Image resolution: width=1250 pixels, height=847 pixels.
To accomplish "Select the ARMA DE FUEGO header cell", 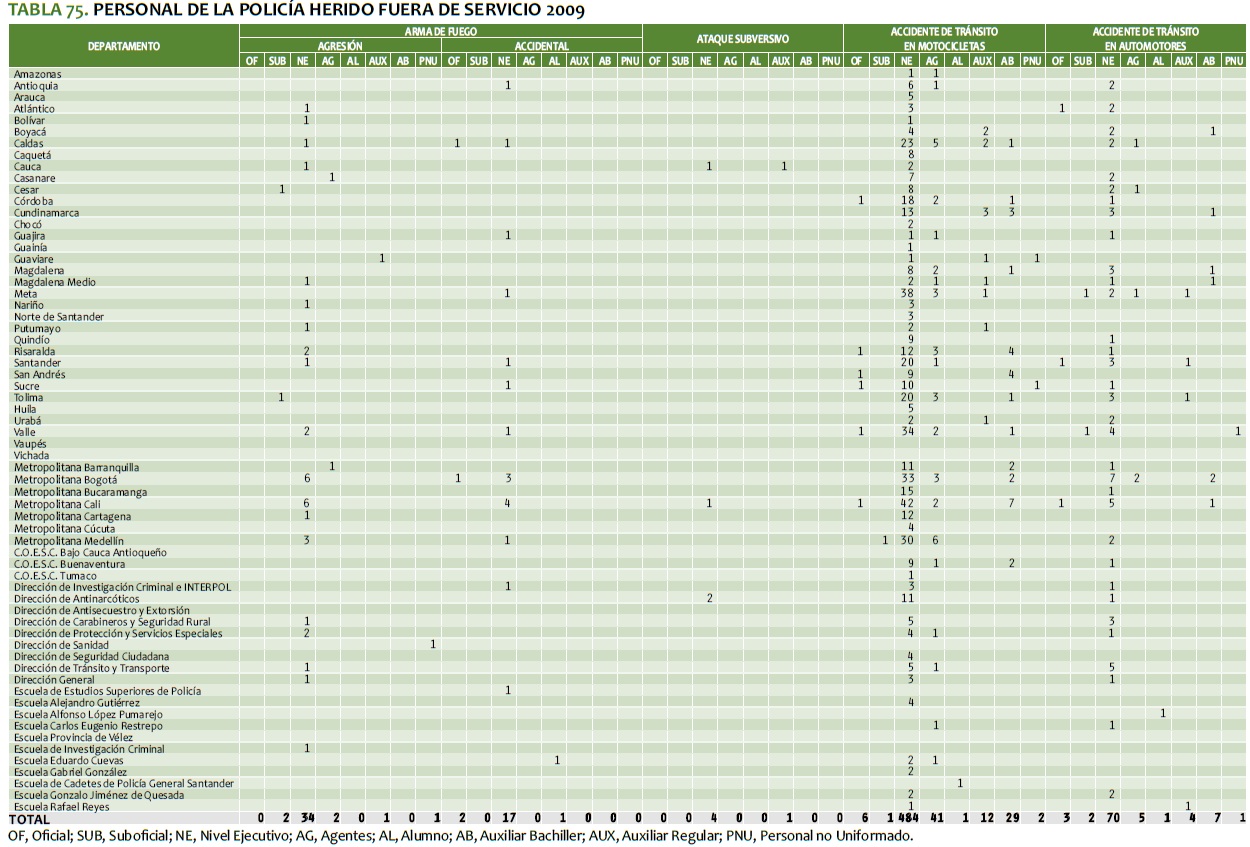I will 440,32.
